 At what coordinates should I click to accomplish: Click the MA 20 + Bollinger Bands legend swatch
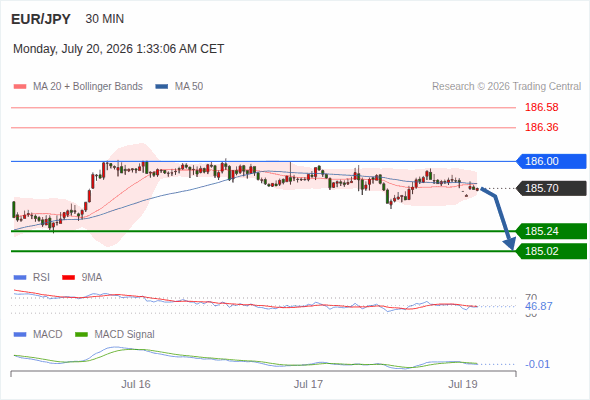(x=20, y=87)
